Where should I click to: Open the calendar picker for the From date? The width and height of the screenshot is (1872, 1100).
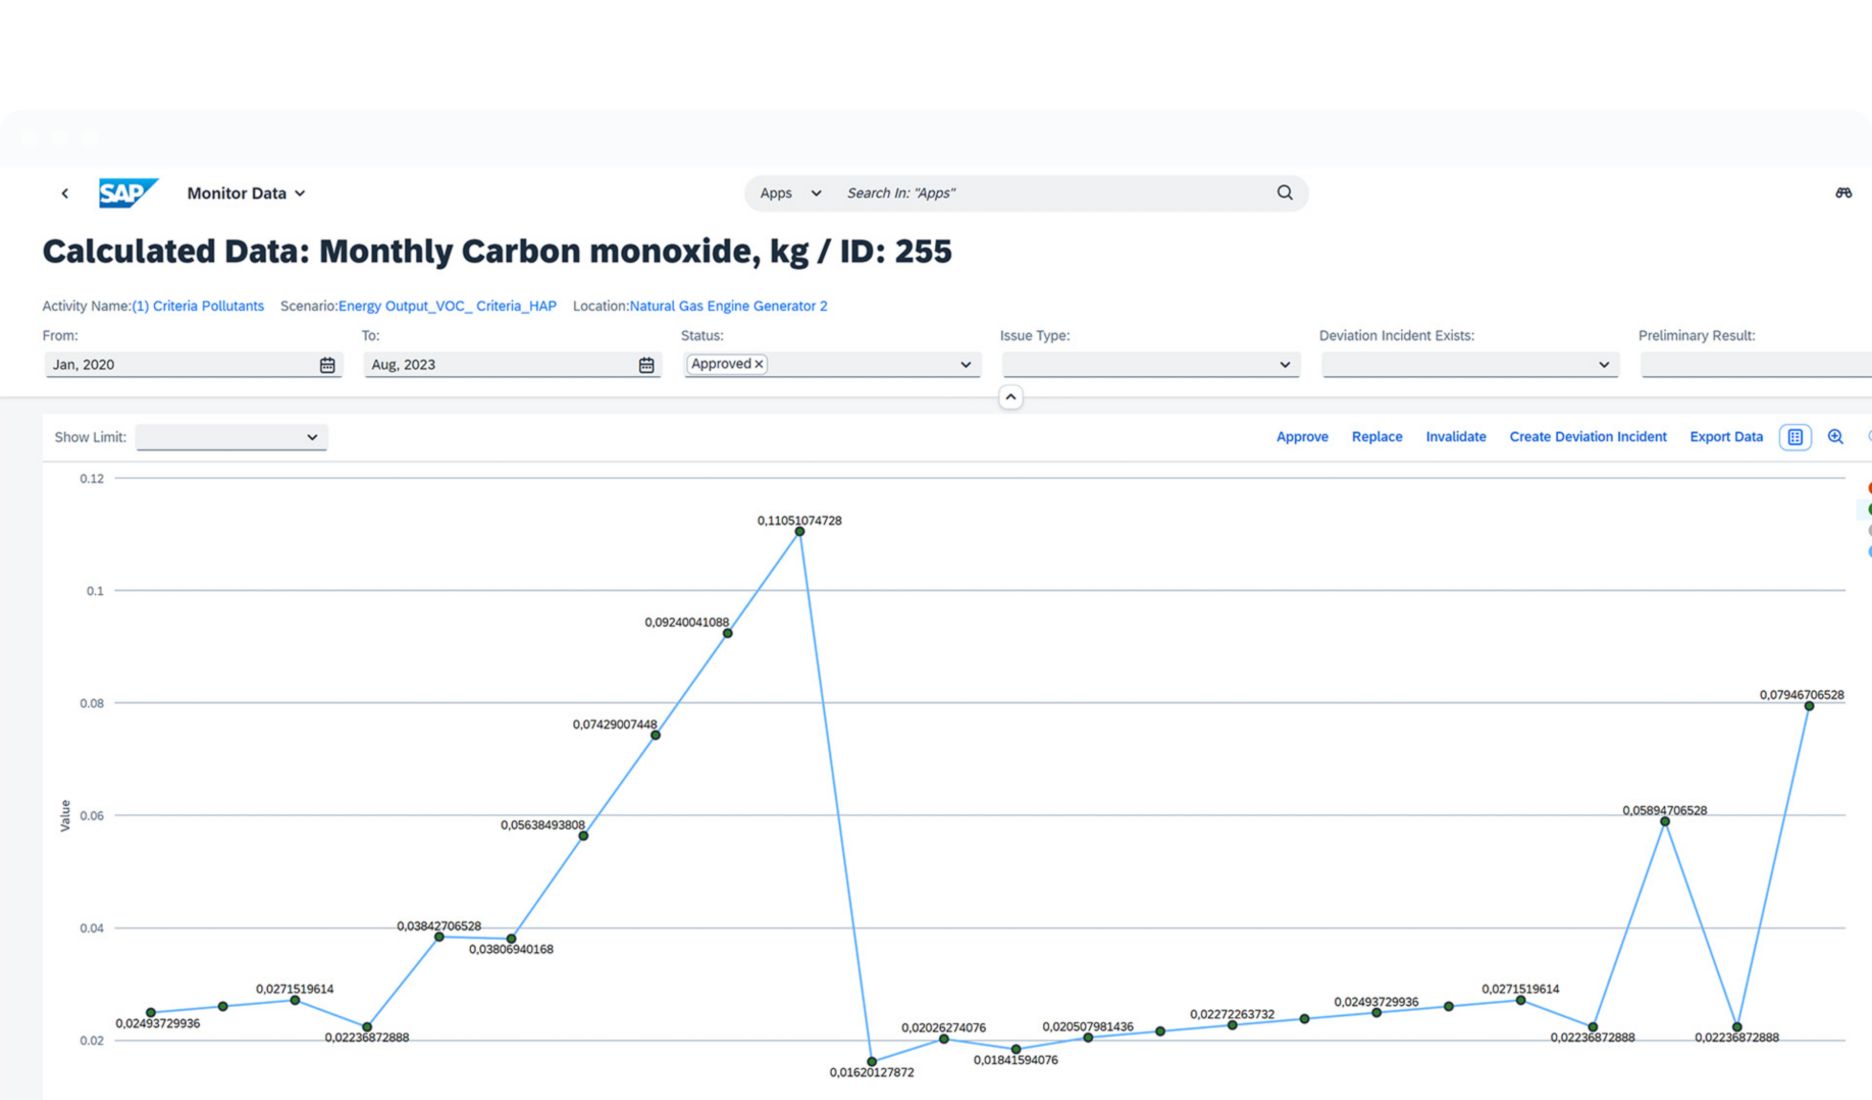coord(328,364)
